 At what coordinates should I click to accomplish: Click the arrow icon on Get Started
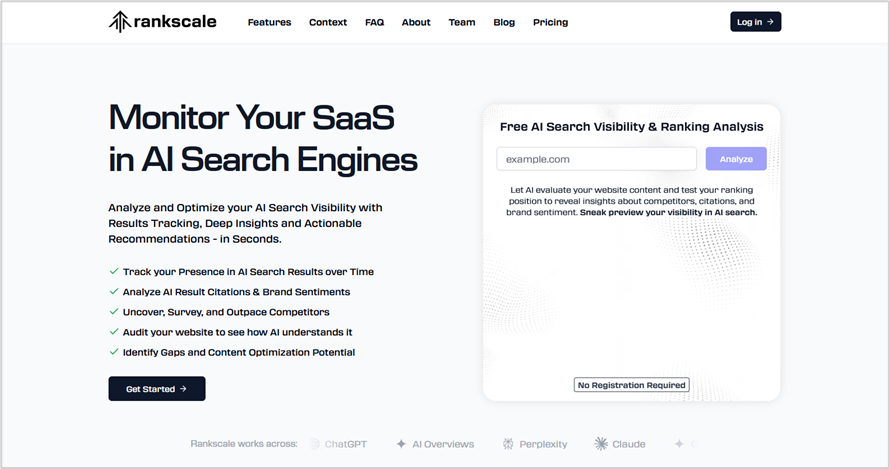(183, 389)
